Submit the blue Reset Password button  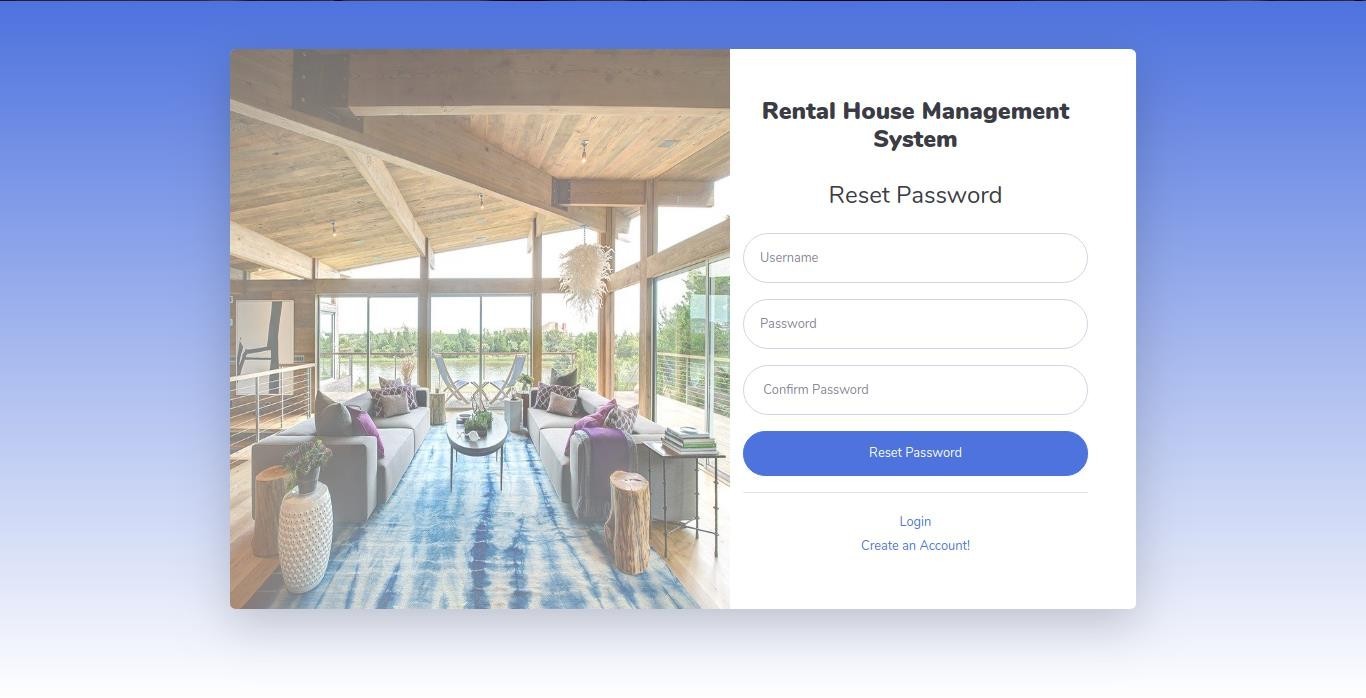tap(915, 453)
